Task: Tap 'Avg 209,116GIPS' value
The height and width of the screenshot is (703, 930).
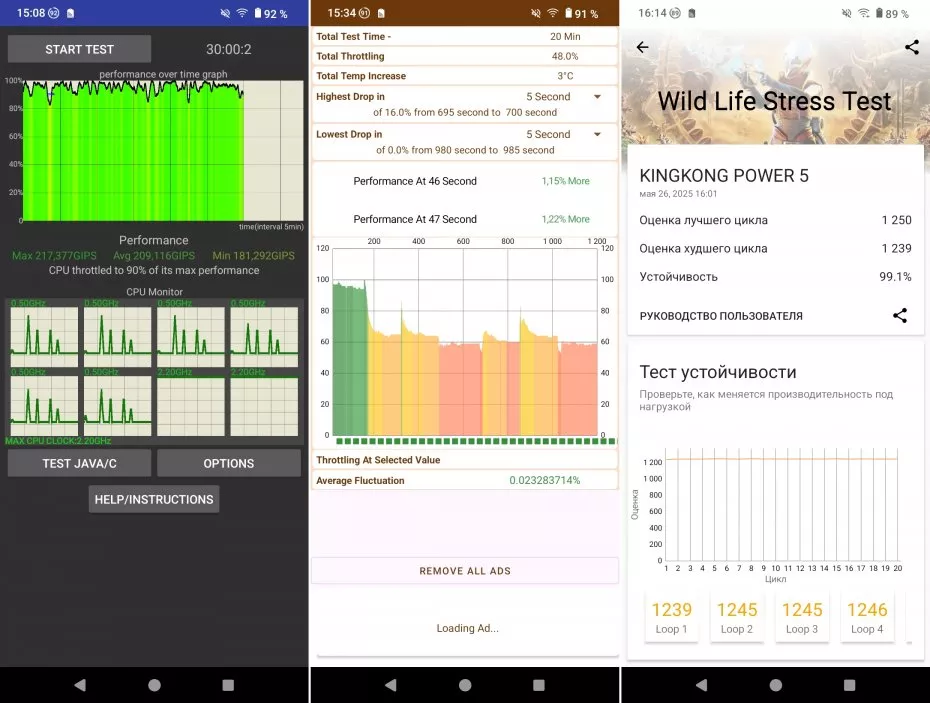Action: click(x=154, y=256)
